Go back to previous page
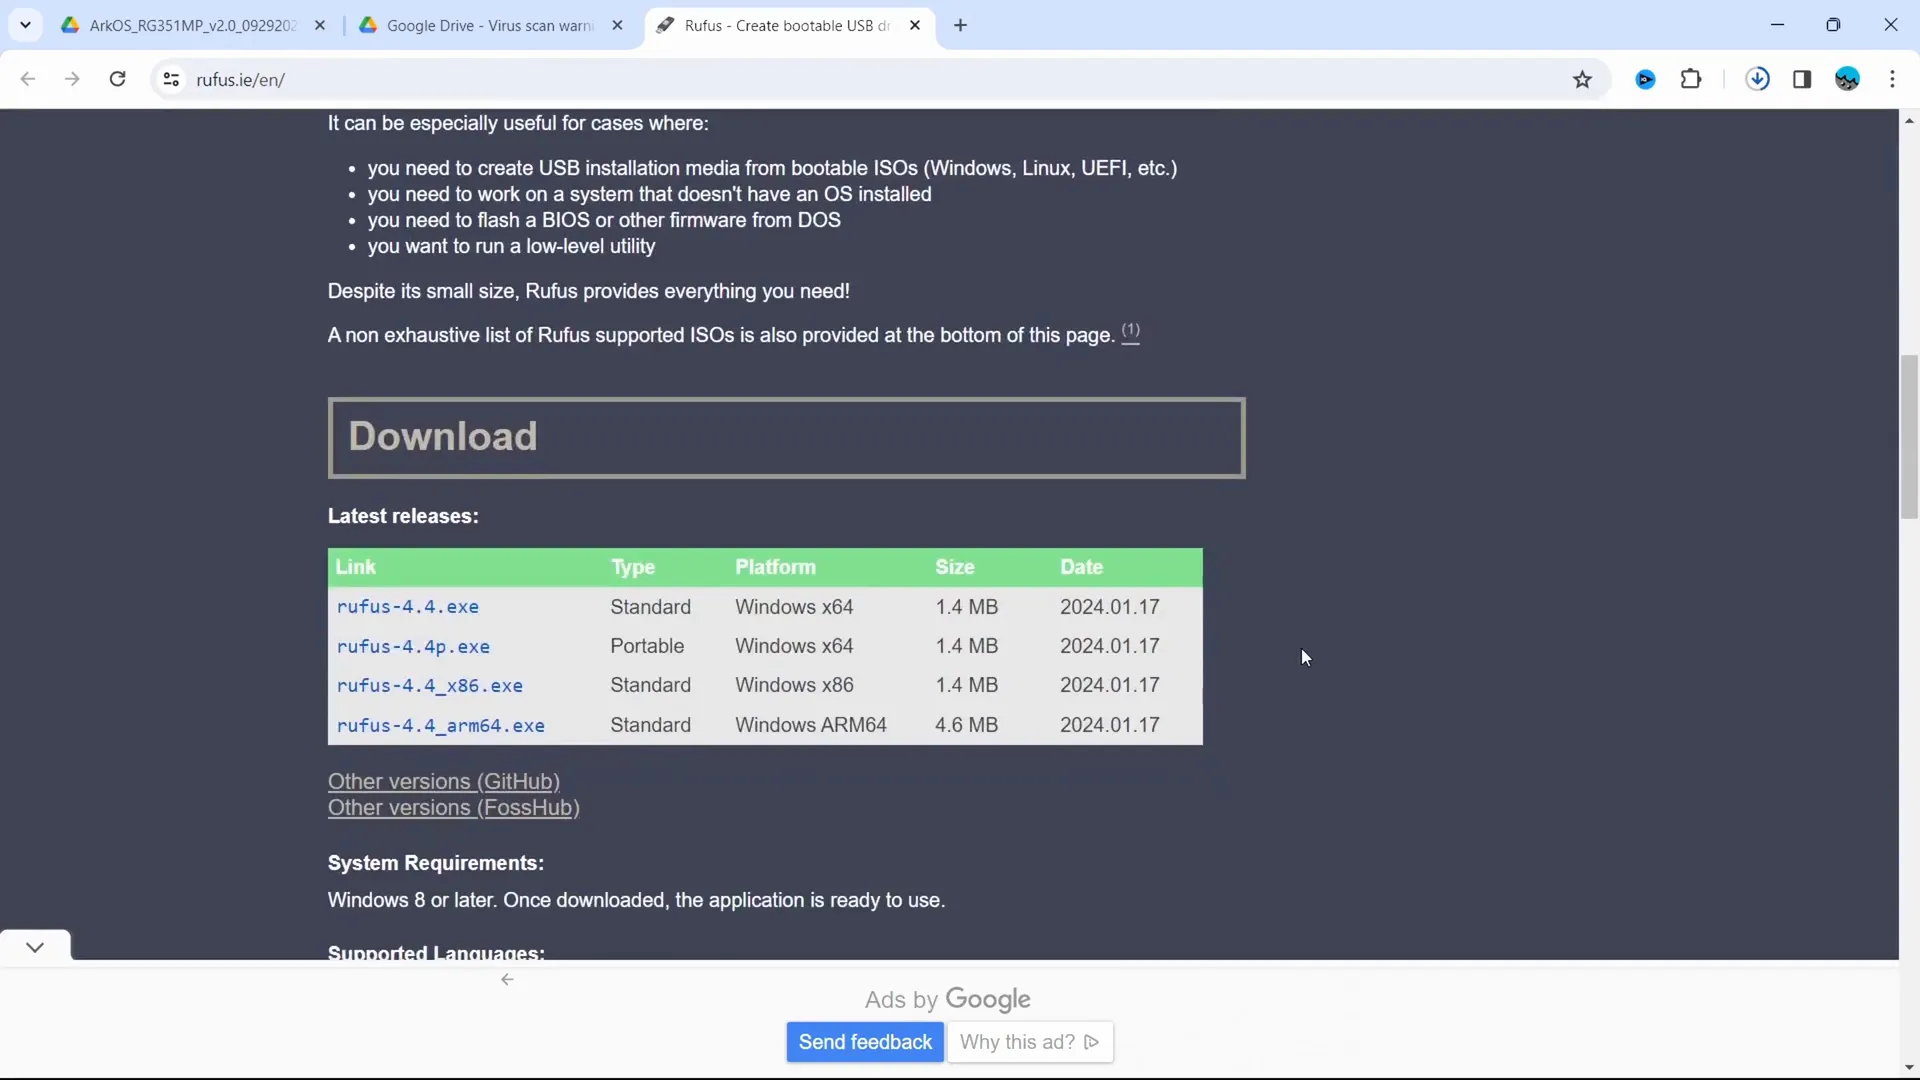Screen dimensions: 1920x1080 (28, 79)
